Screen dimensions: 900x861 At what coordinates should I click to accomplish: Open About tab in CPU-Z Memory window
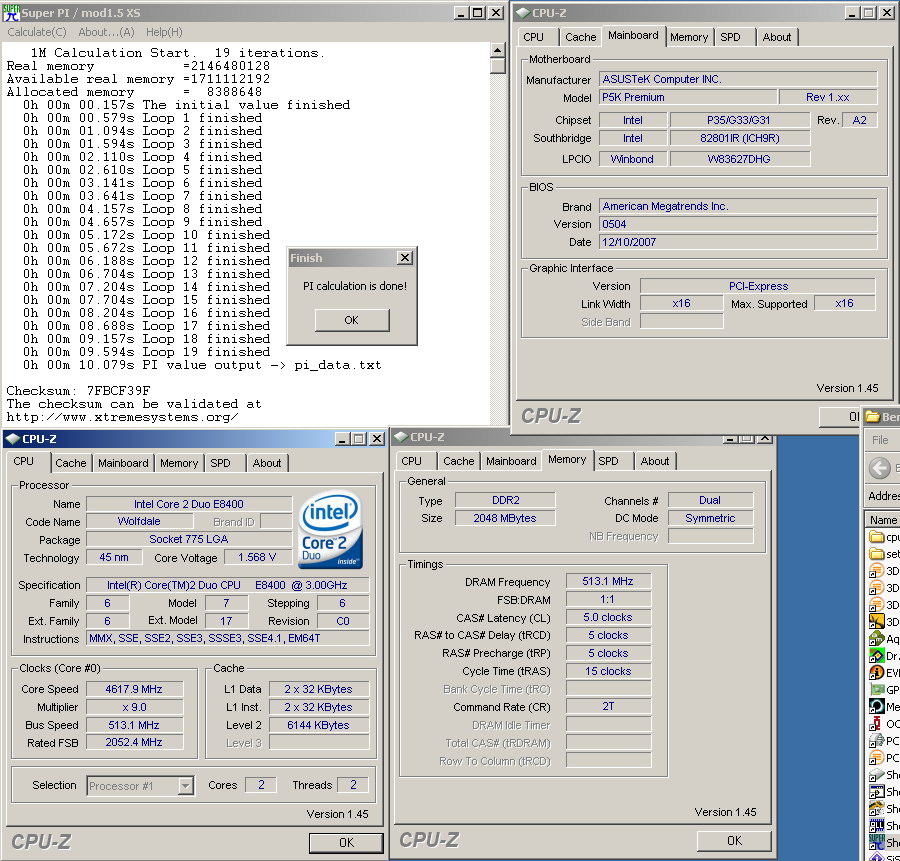click(x=655, y=461)
